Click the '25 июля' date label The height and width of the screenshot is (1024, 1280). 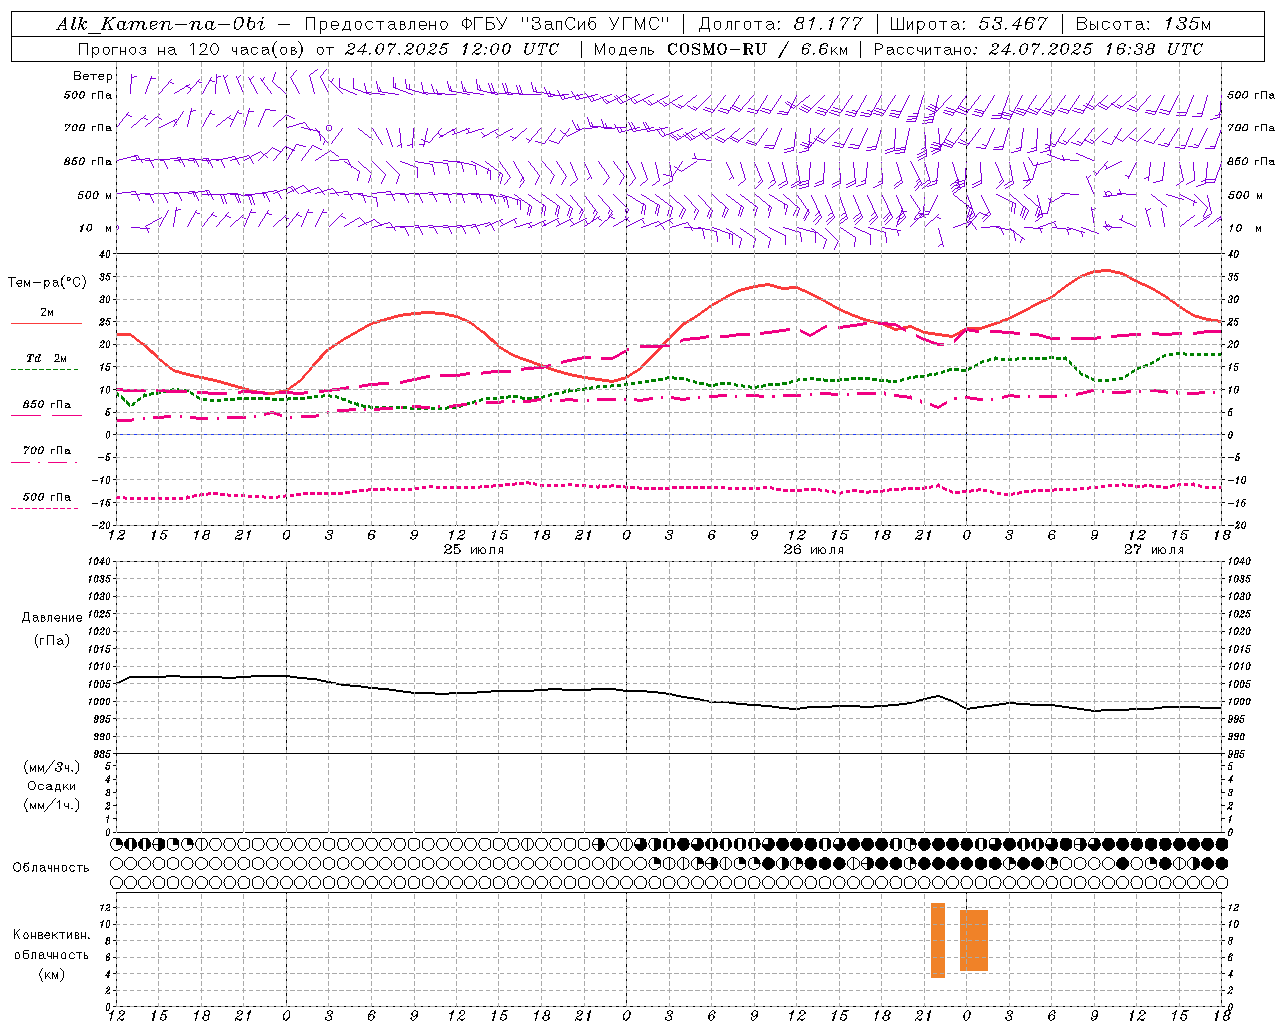474,550
